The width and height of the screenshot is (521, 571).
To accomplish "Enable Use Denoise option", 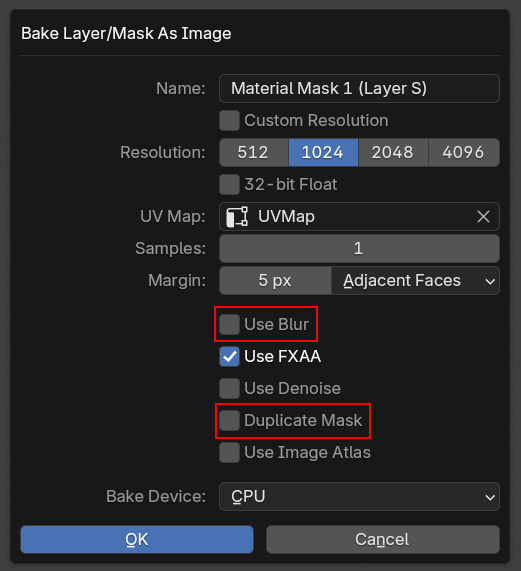I will pyautogui.click(x=229, y=388).
